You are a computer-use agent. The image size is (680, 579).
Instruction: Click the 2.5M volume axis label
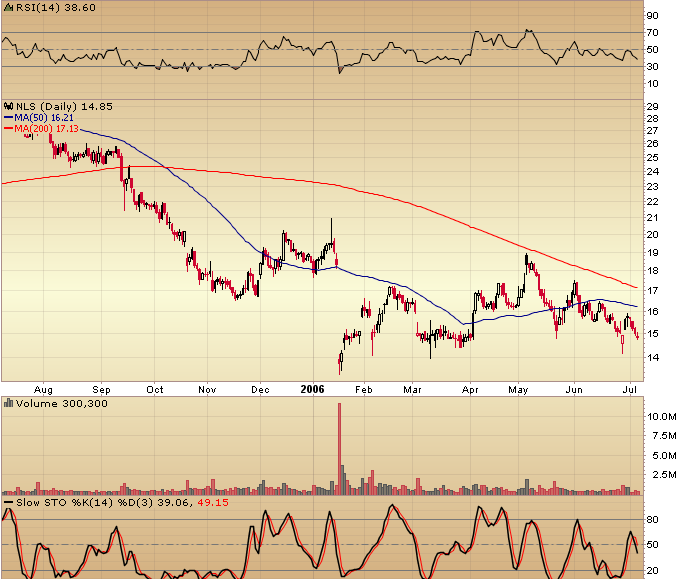[664, 474]
